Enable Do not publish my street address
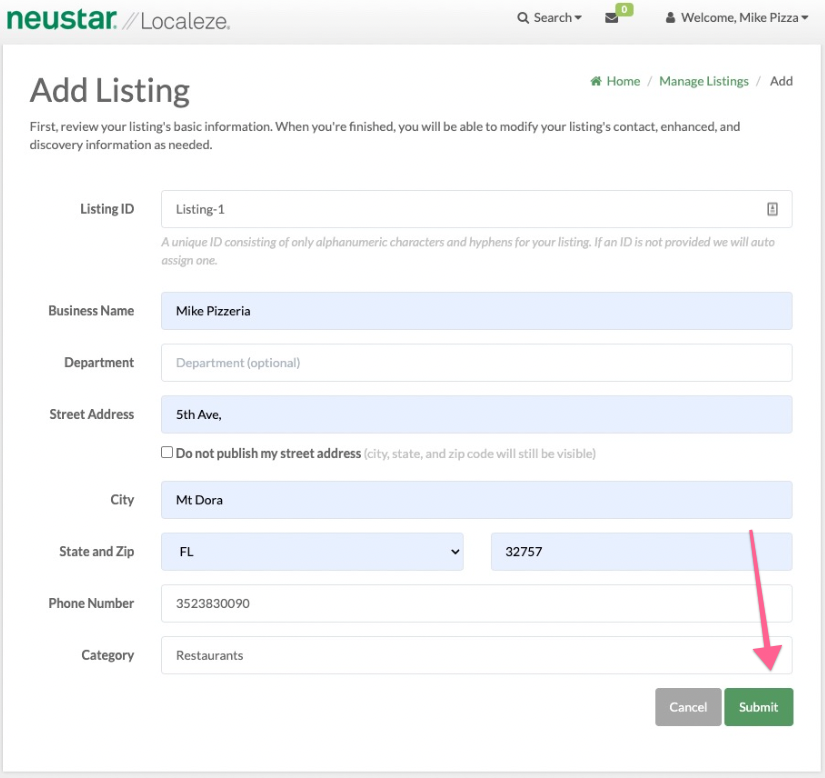Viewport: 825px width, 778px height. tap(167, 452)
